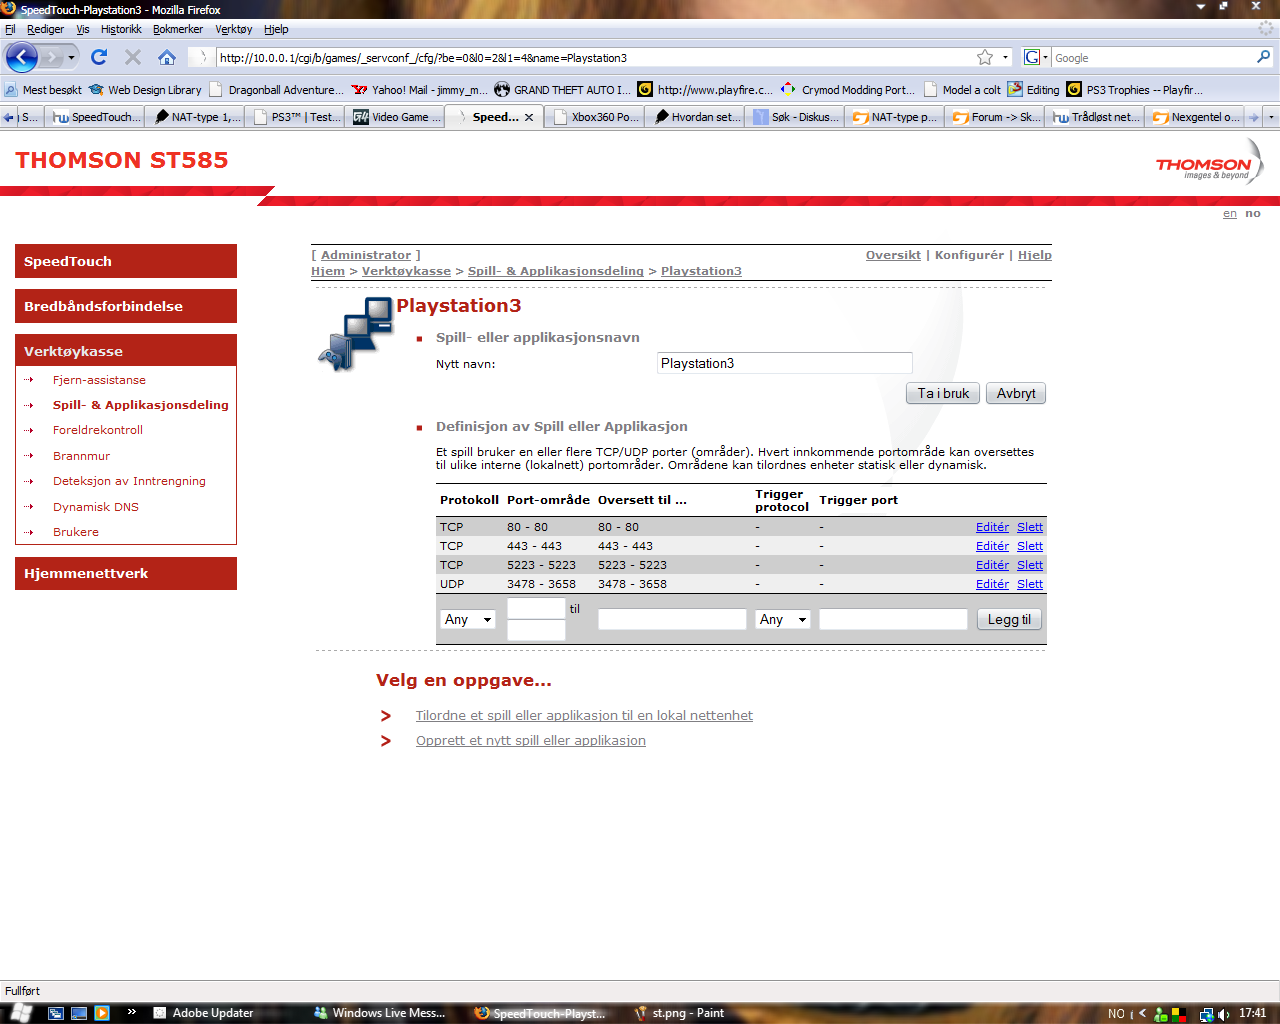Switch to Windows Live Messenger taskbar item
The image size is (1280, 1024).
(x=380, y=1013)
